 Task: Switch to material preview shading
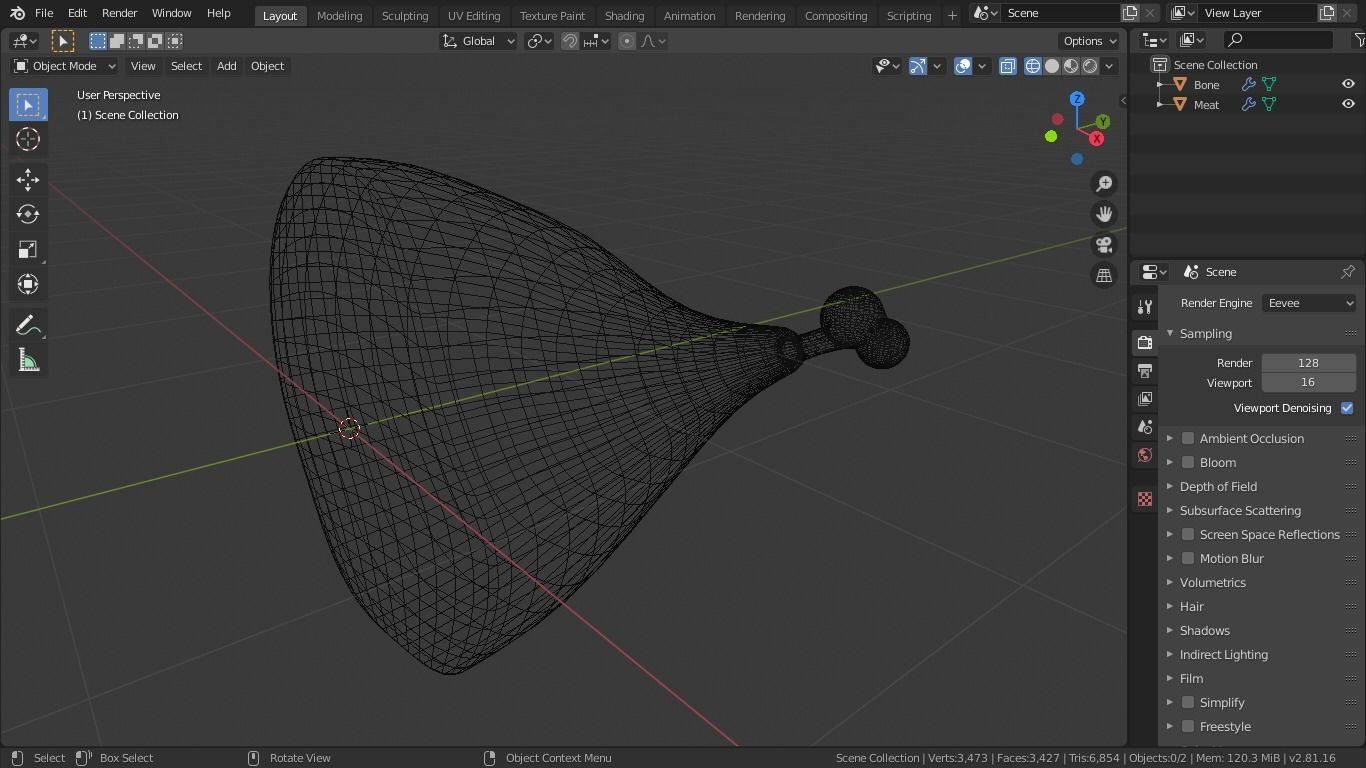point(1071,66)
